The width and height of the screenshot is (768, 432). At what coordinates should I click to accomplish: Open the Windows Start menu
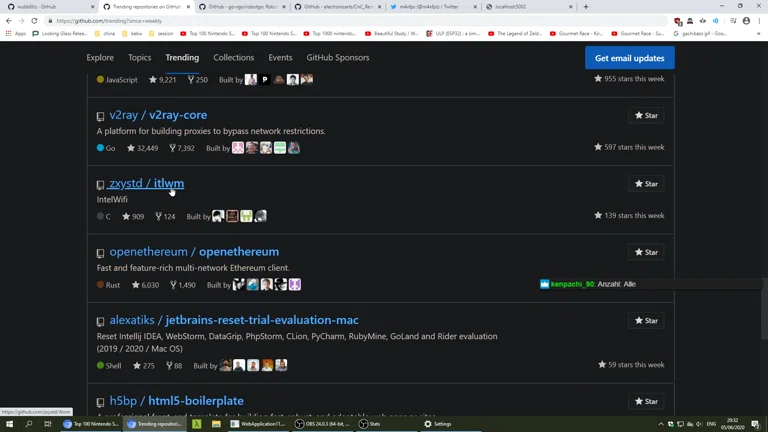click(x=9, y=424)
